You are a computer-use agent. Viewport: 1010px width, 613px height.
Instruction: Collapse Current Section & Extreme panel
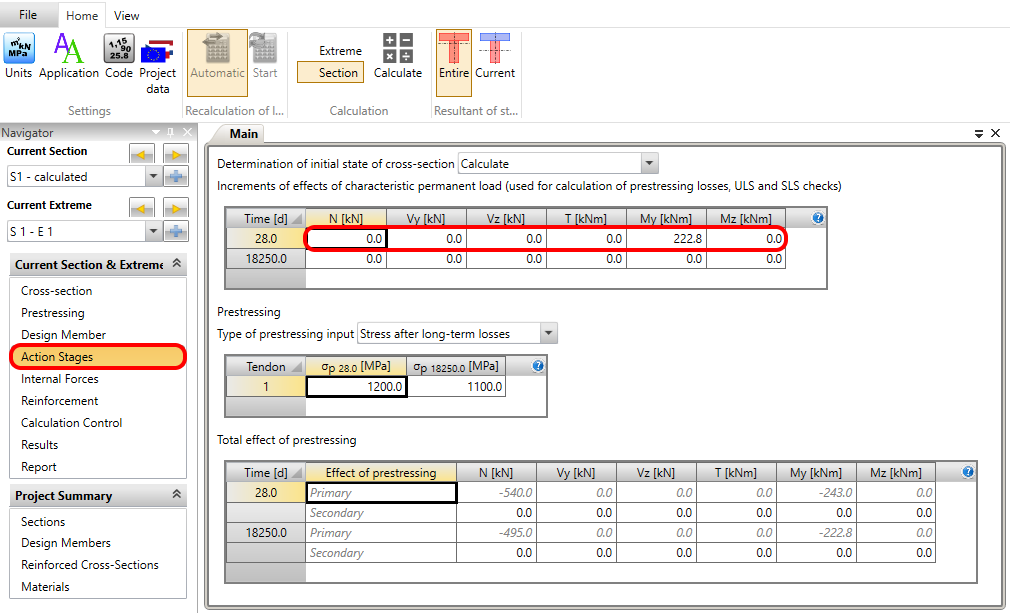tap(177, 264)
